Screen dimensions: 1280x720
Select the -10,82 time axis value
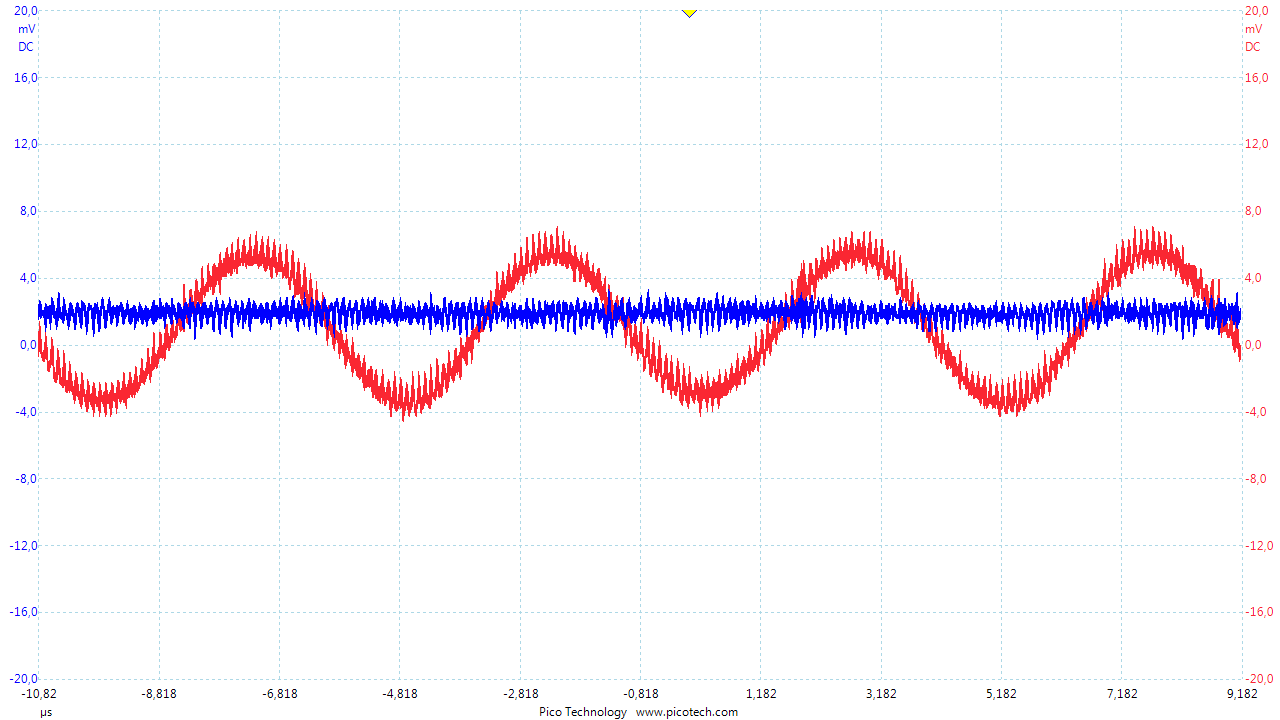click(x=39, y=693)
